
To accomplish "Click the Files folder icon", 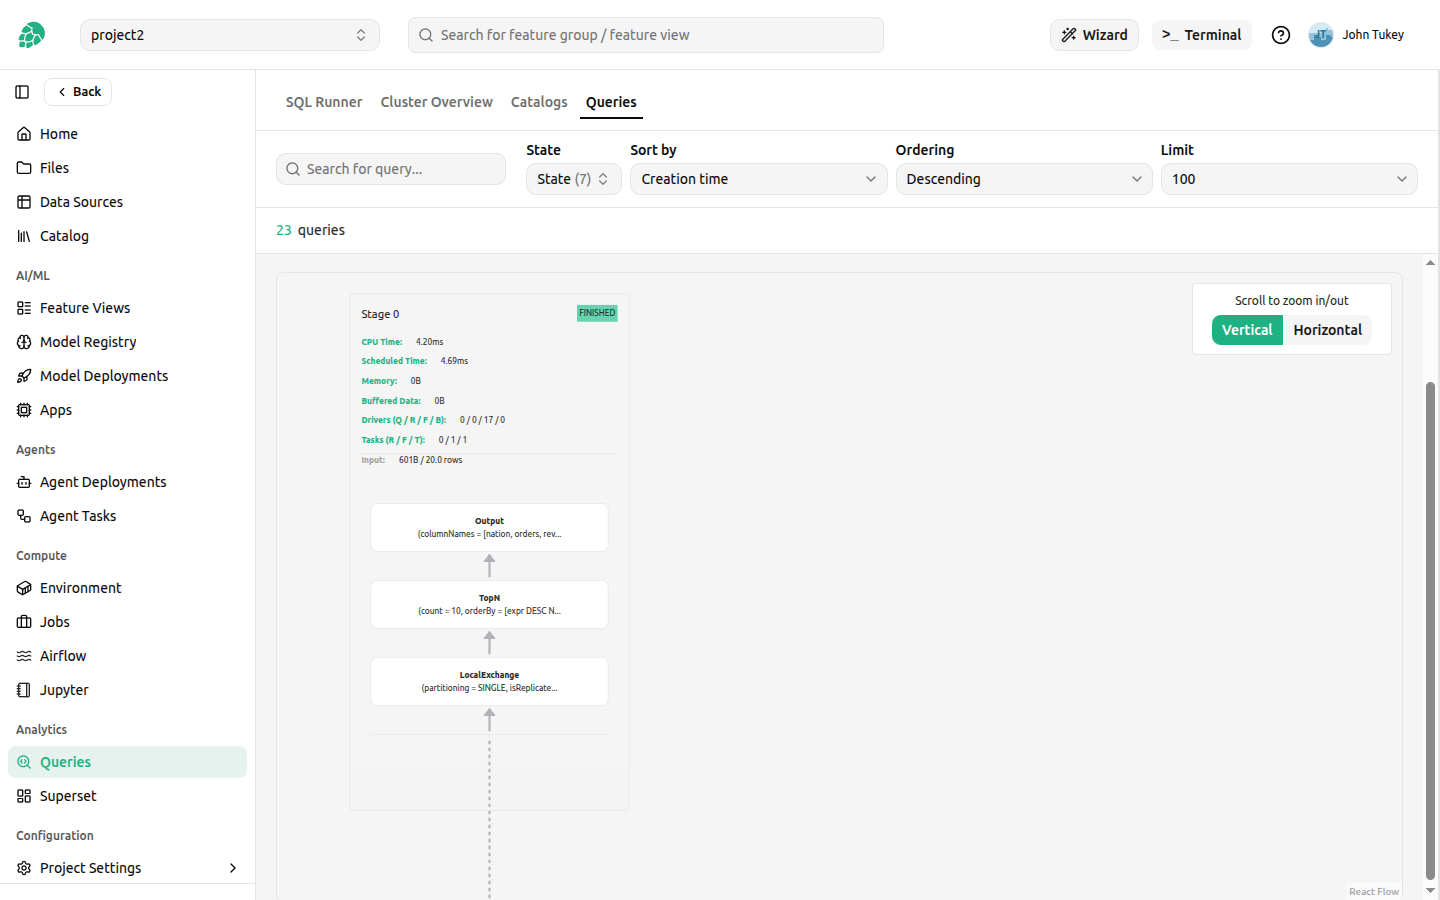I will [x=24, y=168].
